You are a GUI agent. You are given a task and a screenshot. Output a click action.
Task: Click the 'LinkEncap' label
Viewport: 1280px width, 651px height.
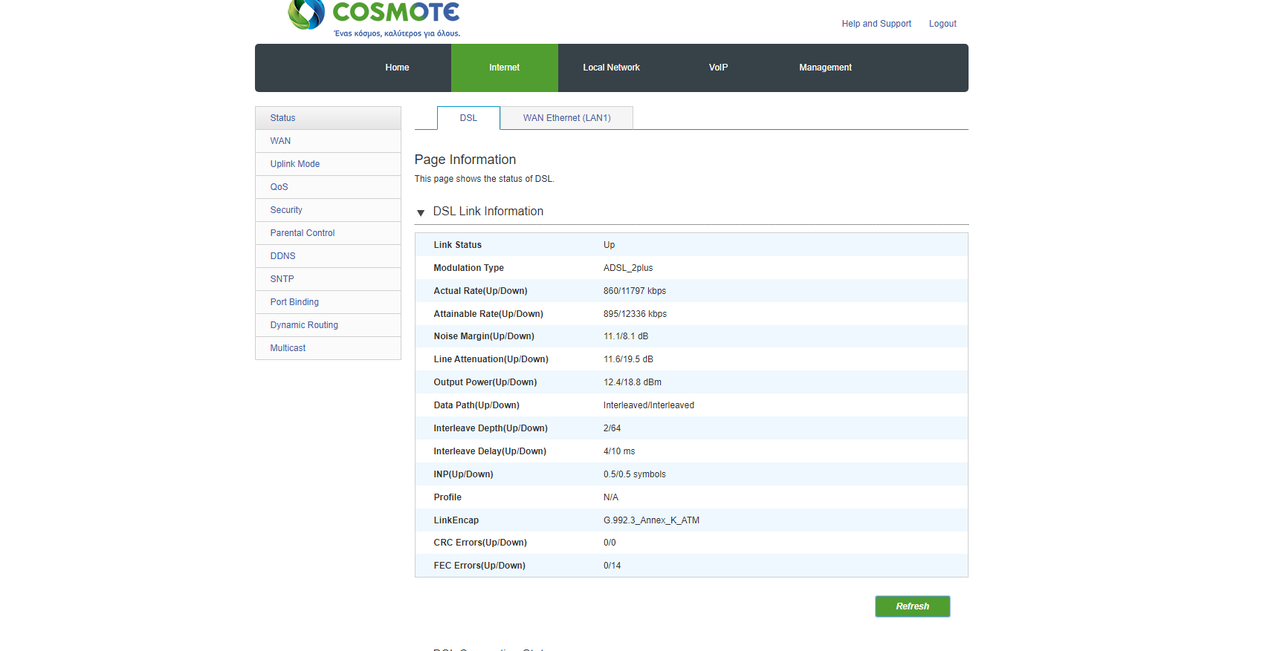point(456,520)
